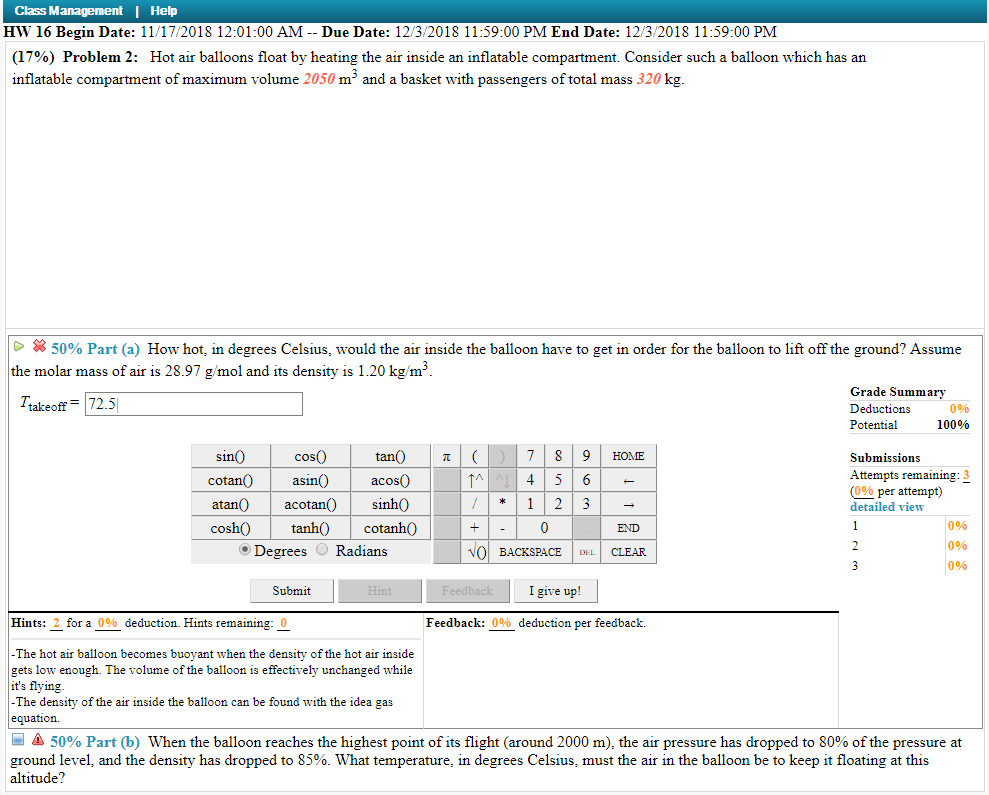Open the Help menu
Screen dimensions: 989x795
[x=163, y=10]
